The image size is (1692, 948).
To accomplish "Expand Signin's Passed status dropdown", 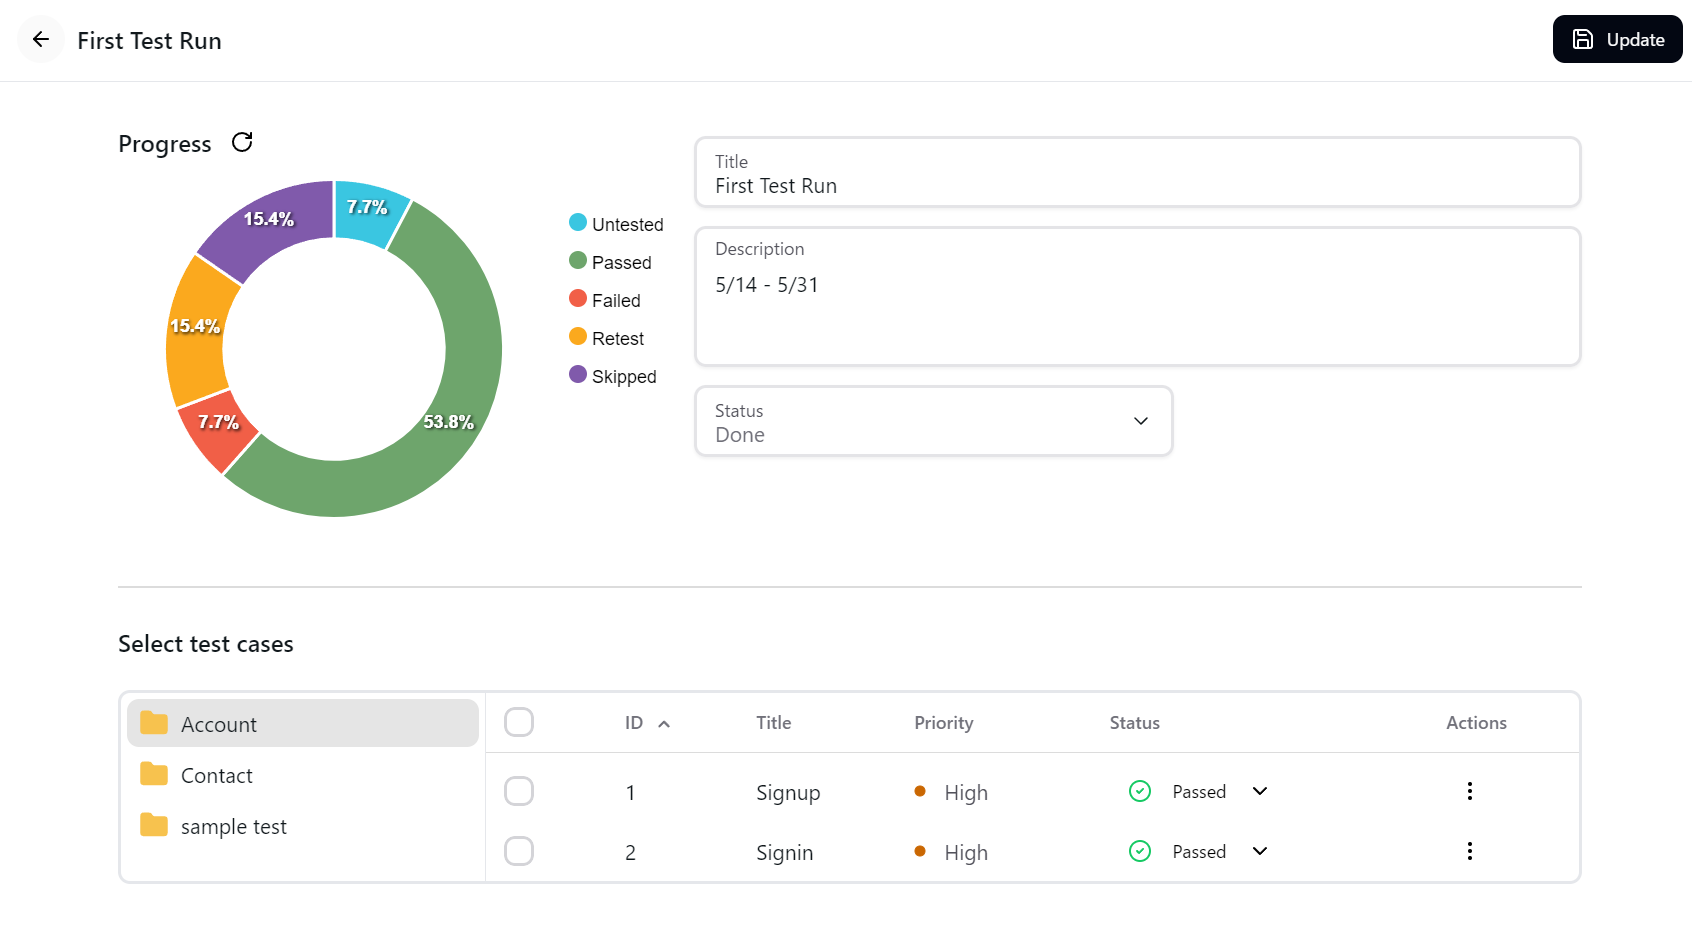I will tap(1259, 852).
